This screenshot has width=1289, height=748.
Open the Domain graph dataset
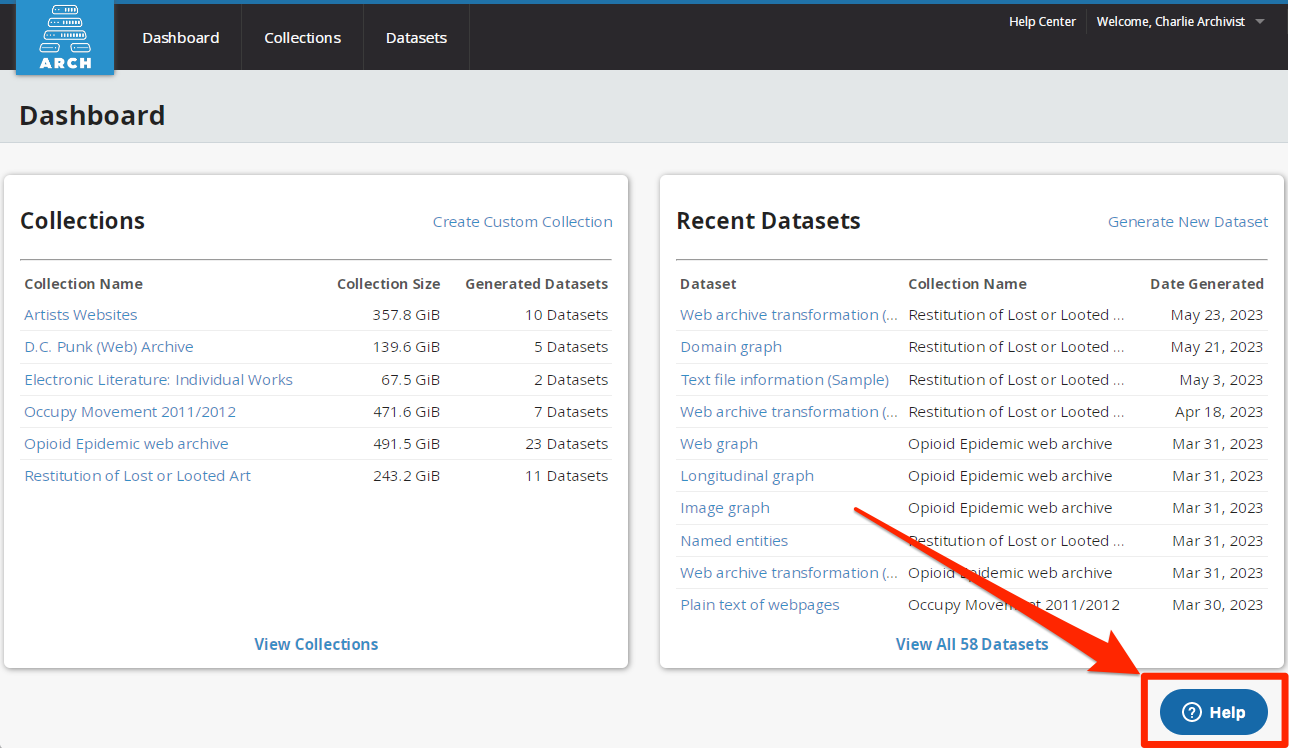coord(731,347)
